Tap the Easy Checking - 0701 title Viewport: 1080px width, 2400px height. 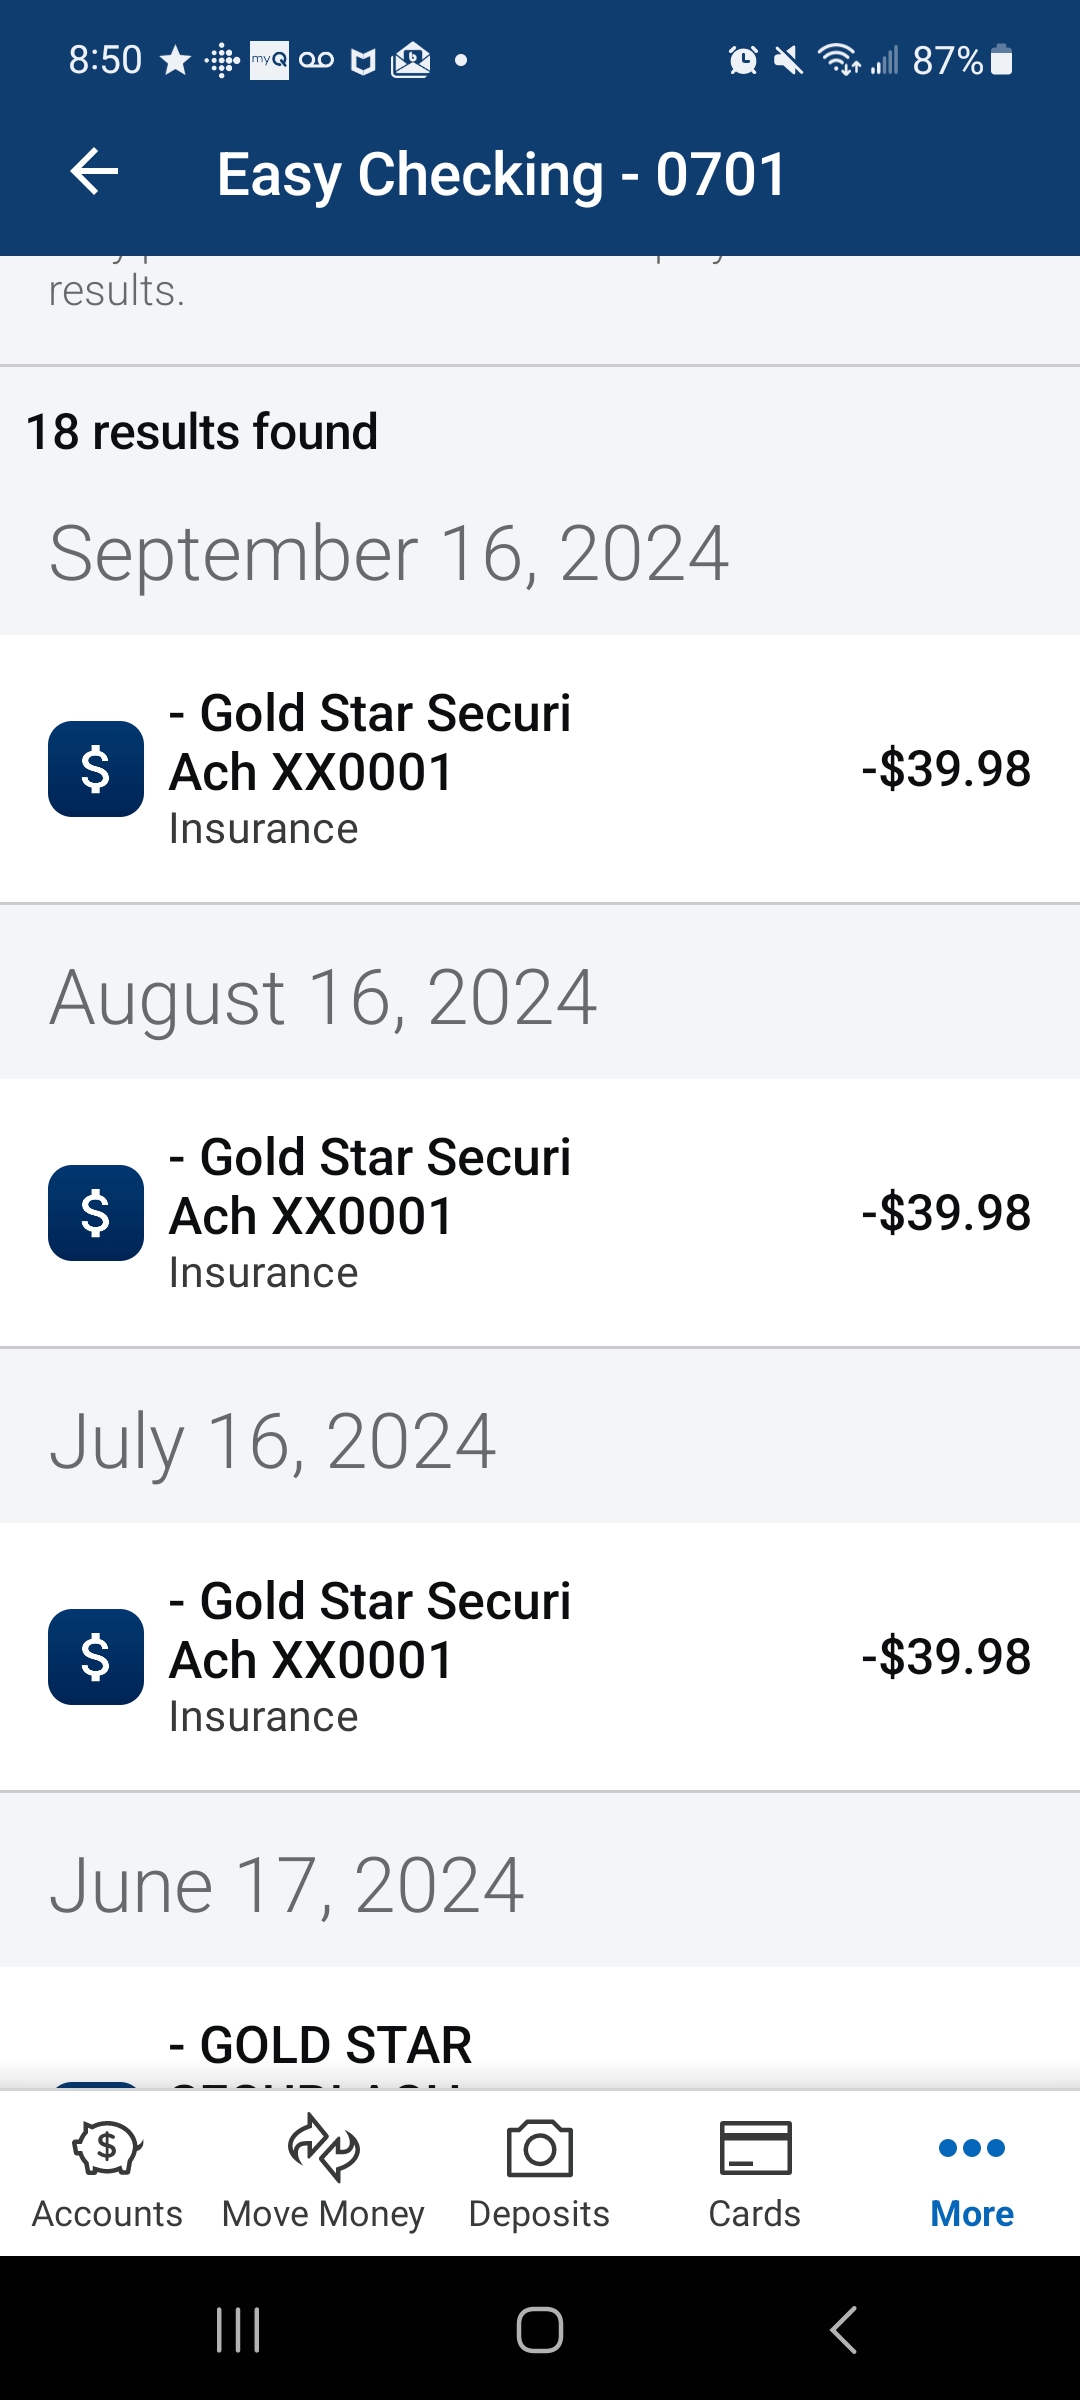point(502,174)
